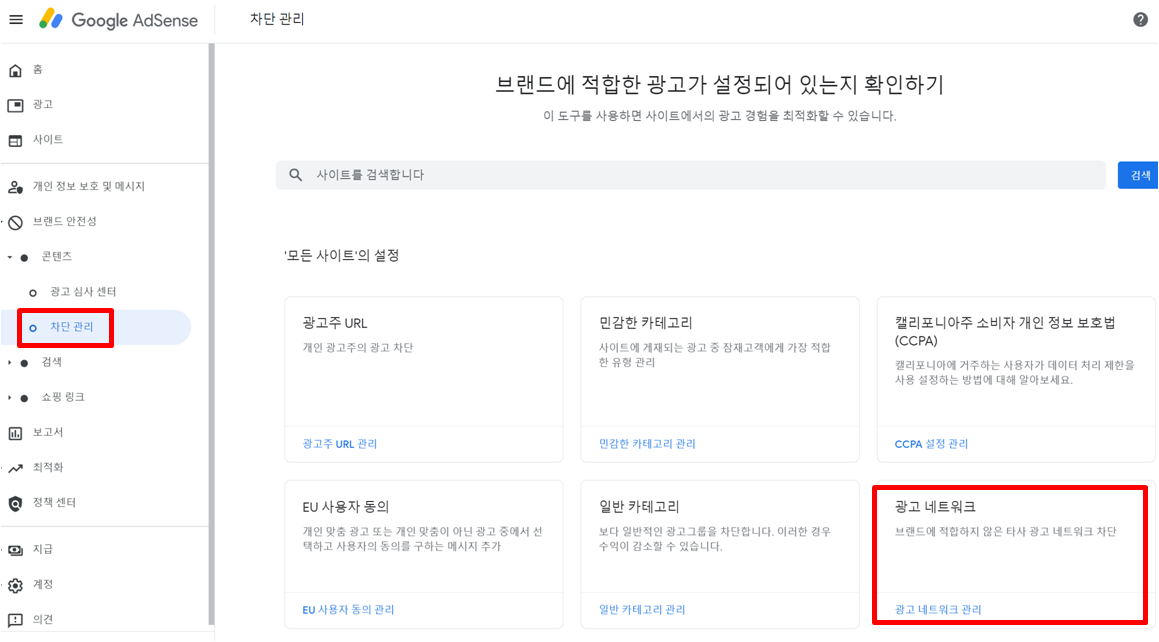This screenshot has height=642, width=1159.
Task: Click the 사이트 sidebar icon
Action: click(14, 139)
